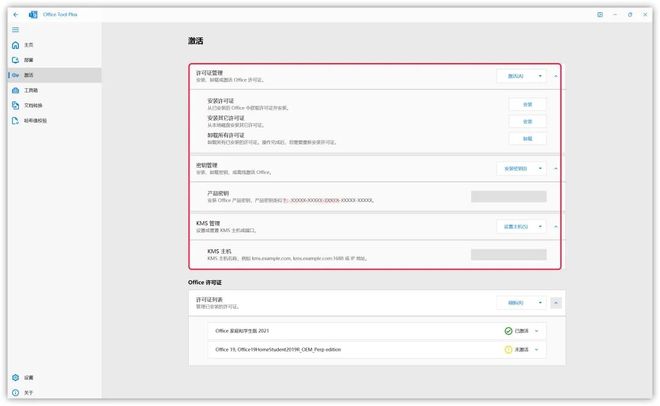Click the back arrow in title bar
660x406 pixels.
pyautogui.click(x=16, y=15)
